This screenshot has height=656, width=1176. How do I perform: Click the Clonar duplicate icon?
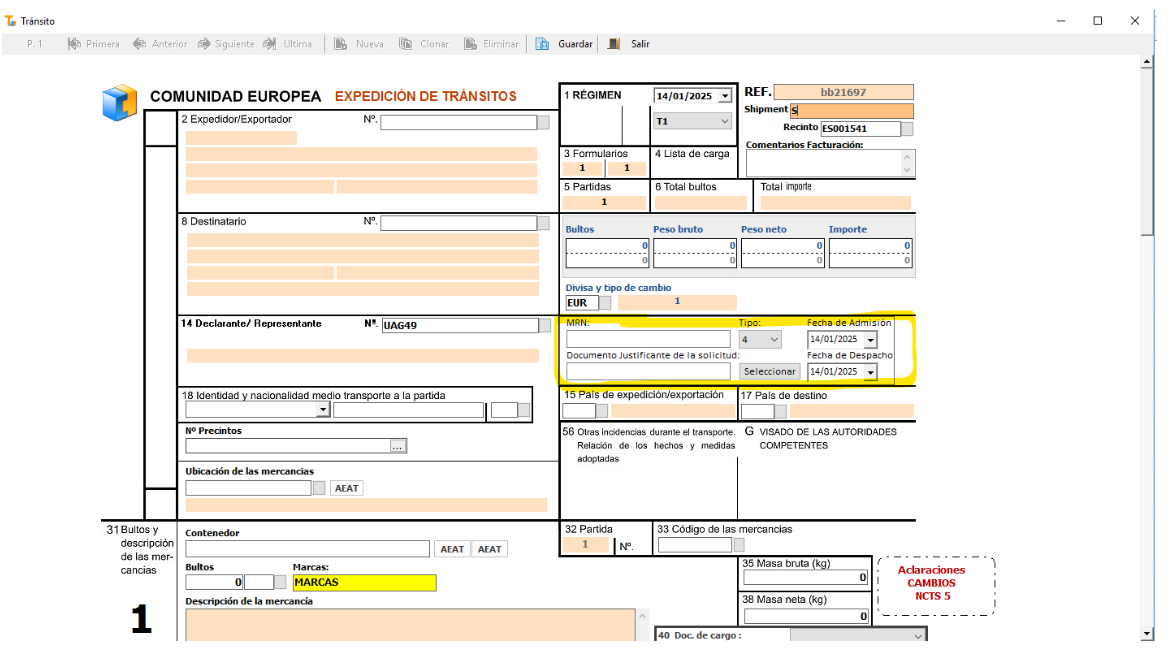tap(405, 44)
